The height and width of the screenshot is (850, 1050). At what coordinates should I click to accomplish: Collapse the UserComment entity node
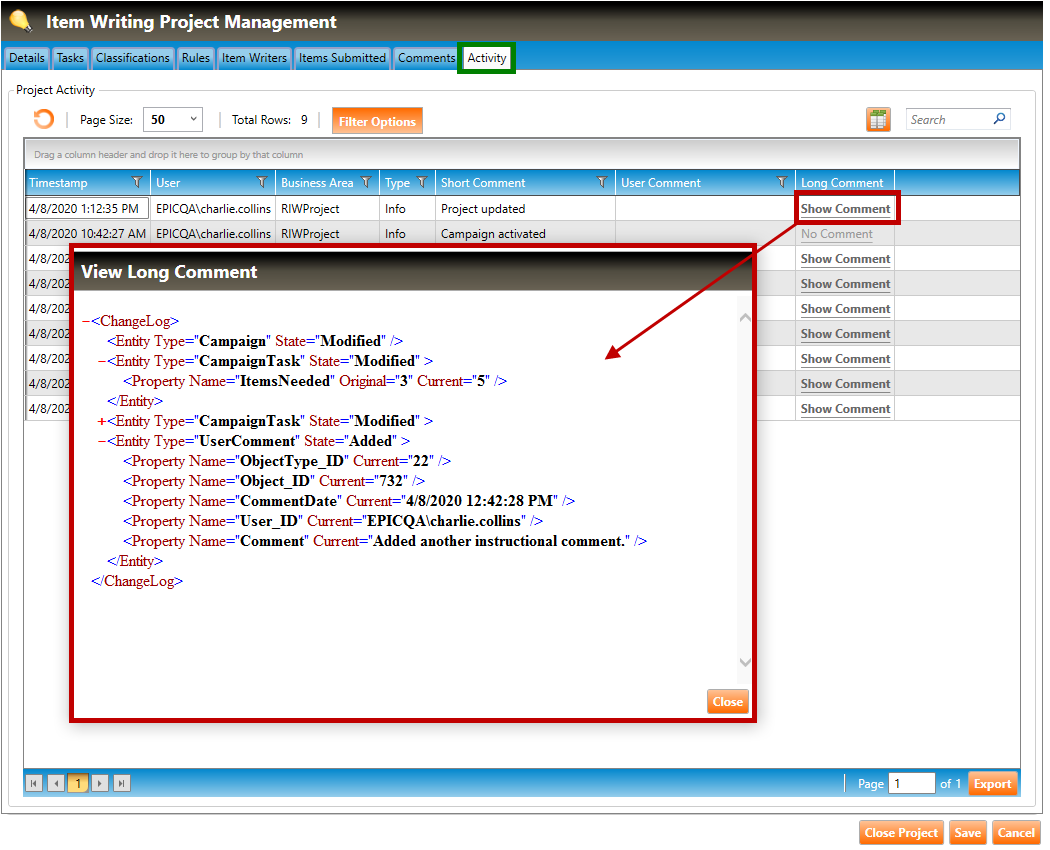click(102, 441)
